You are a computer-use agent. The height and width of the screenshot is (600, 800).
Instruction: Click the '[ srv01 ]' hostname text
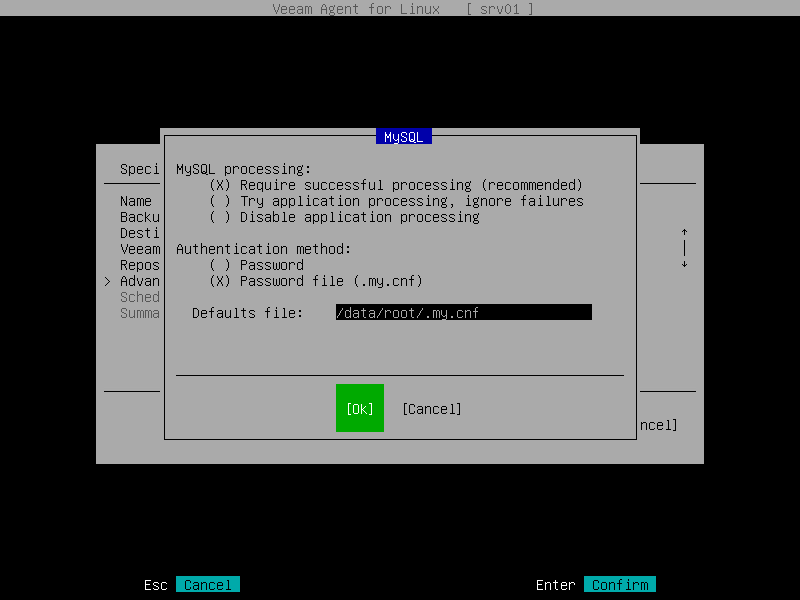click(x=499, y=9)
